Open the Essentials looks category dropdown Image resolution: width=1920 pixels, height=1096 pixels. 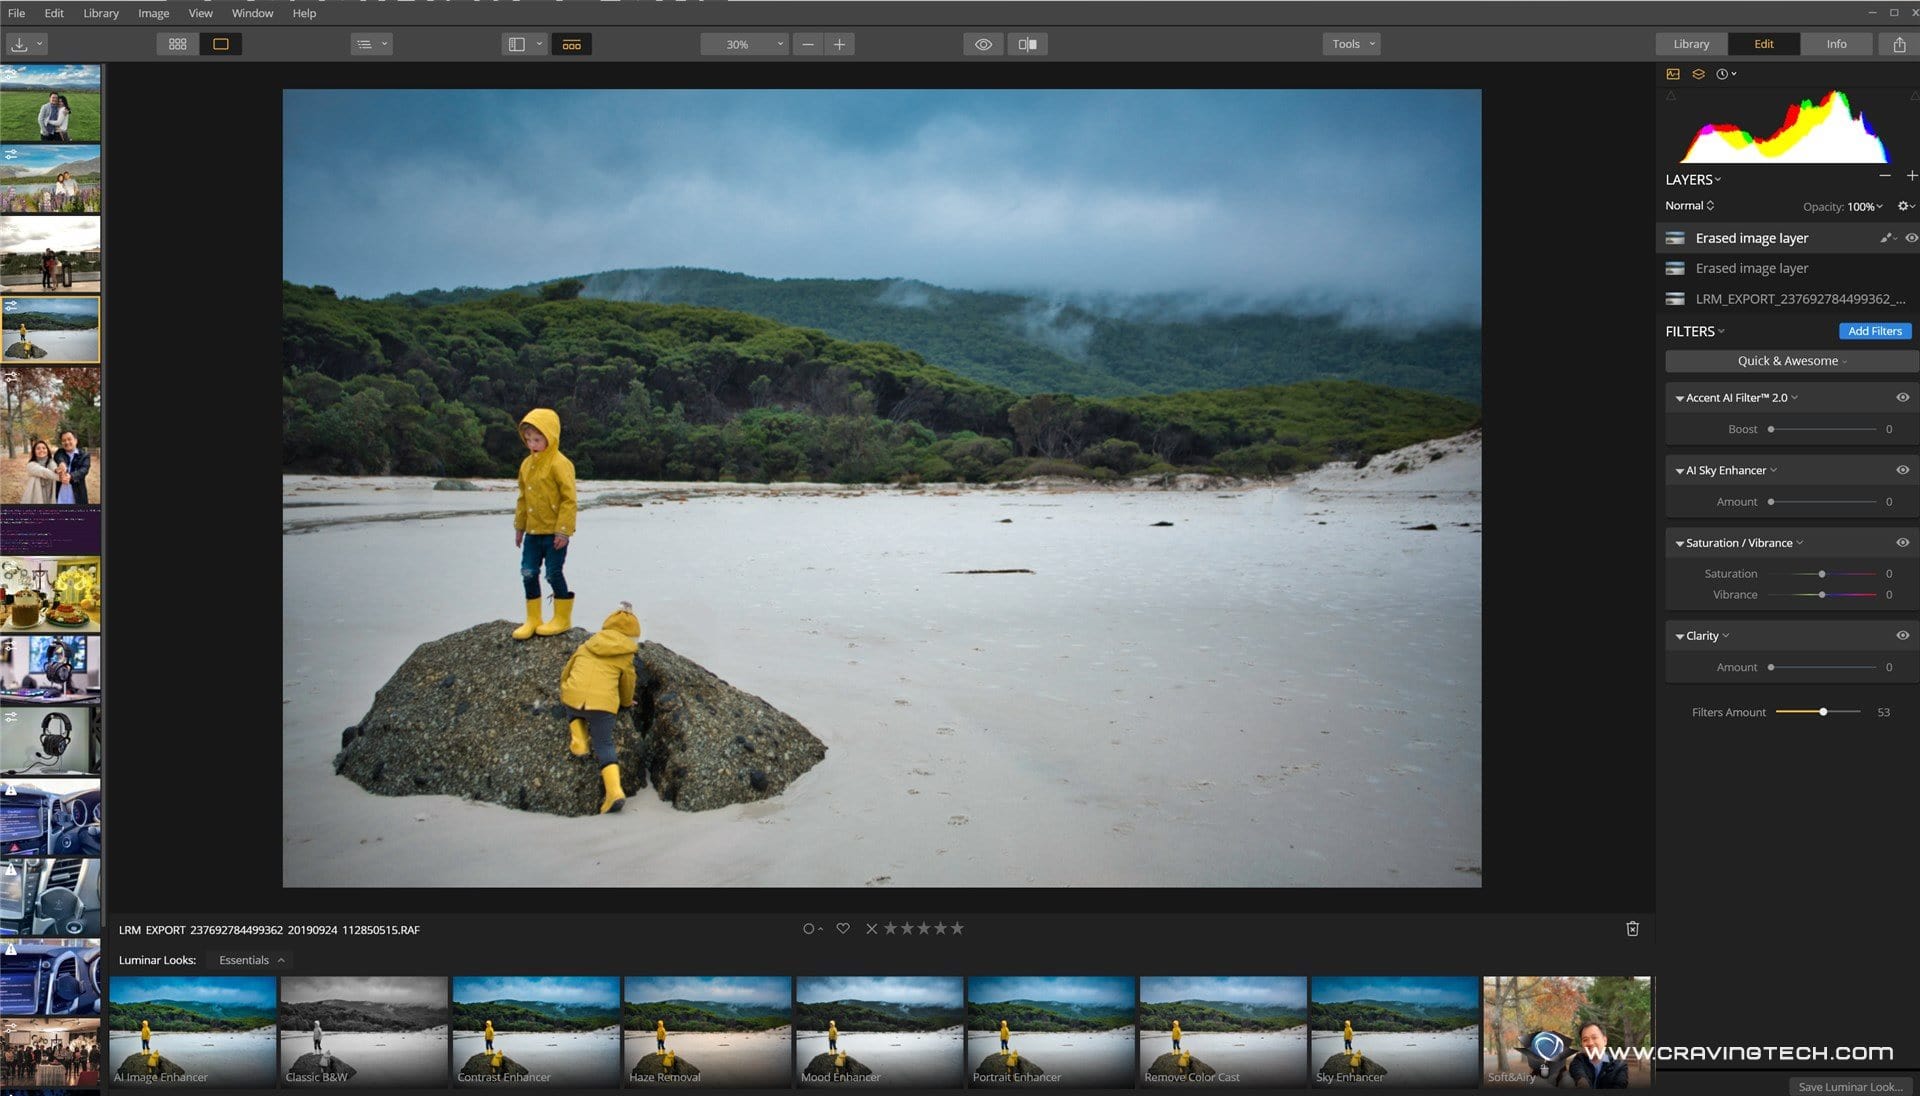(251, 960)
